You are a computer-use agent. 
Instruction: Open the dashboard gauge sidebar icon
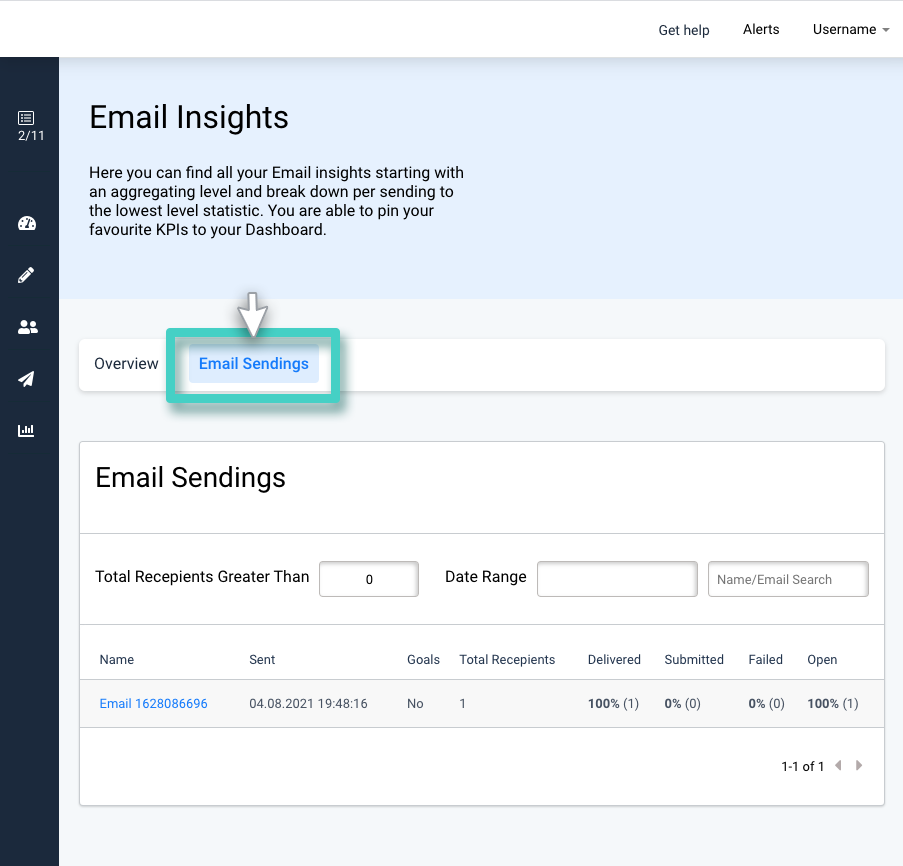pyautogui.click(x=26, y=223)
